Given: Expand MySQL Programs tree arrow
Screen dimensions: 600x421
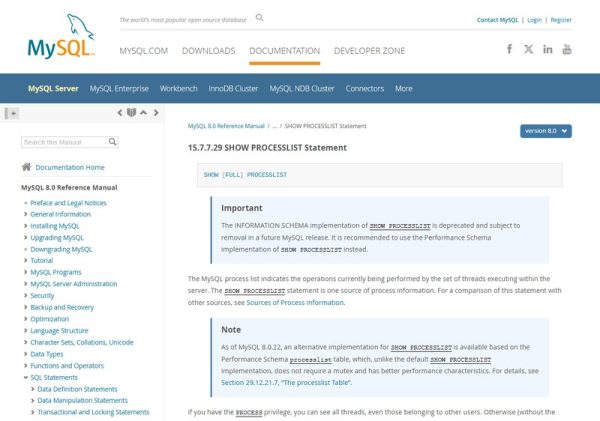Looking at the screenshot, I should 26,272.
